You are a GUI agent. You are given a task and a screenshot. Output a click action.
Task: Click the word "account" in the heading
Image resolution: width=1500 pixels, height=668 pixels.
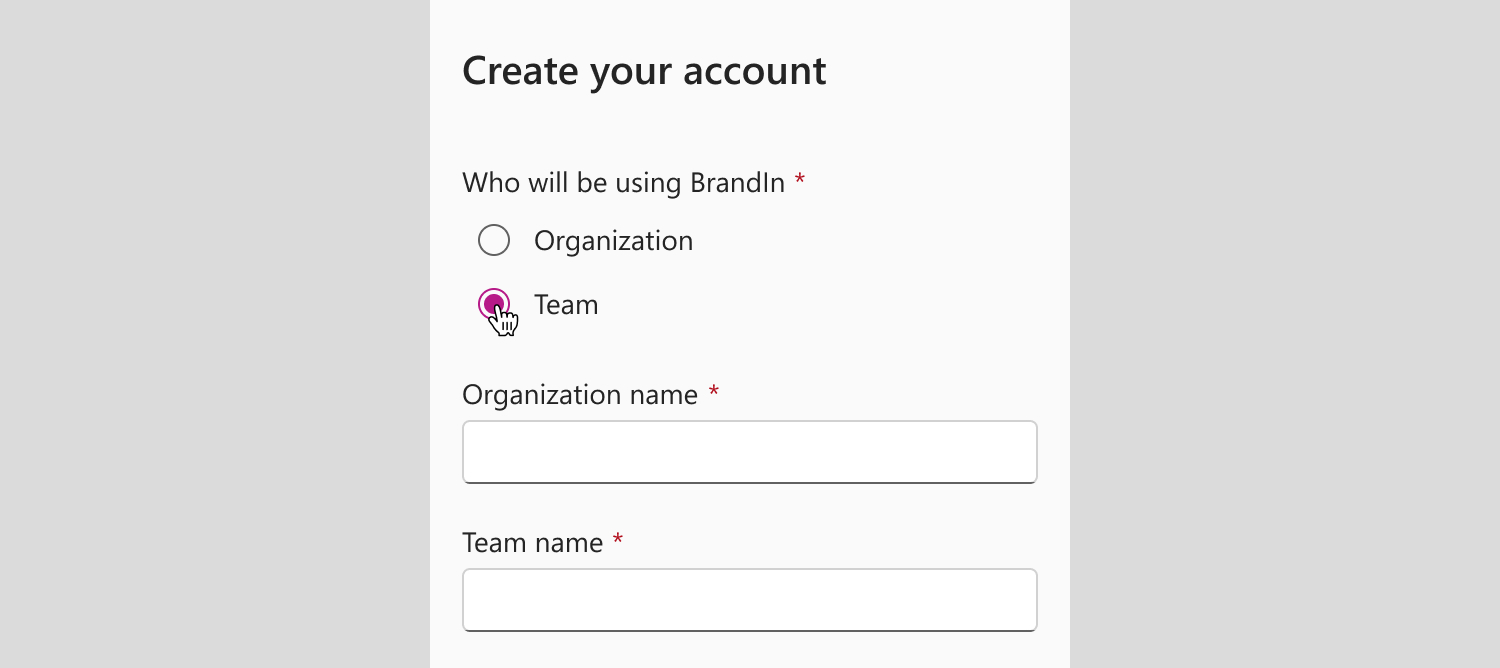(754, 71)
